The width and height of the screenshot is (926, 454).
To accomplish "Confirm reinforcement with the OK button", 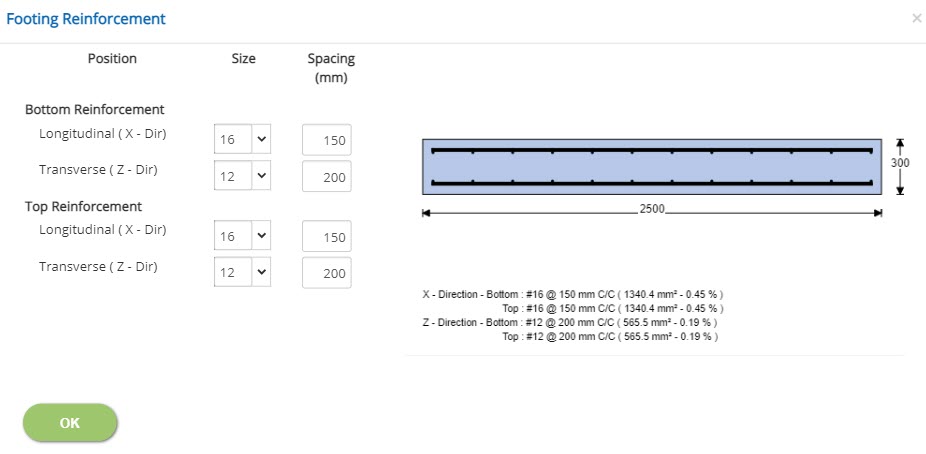I will [x=70, y=423].
